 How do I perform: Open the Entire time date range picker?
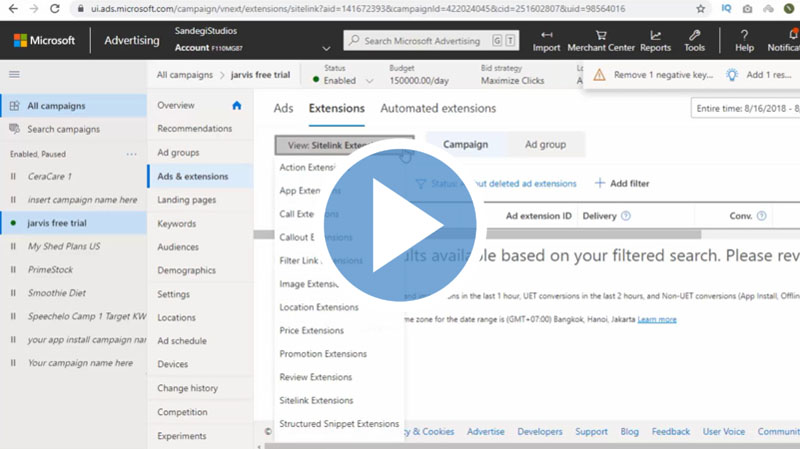[745, 109]
